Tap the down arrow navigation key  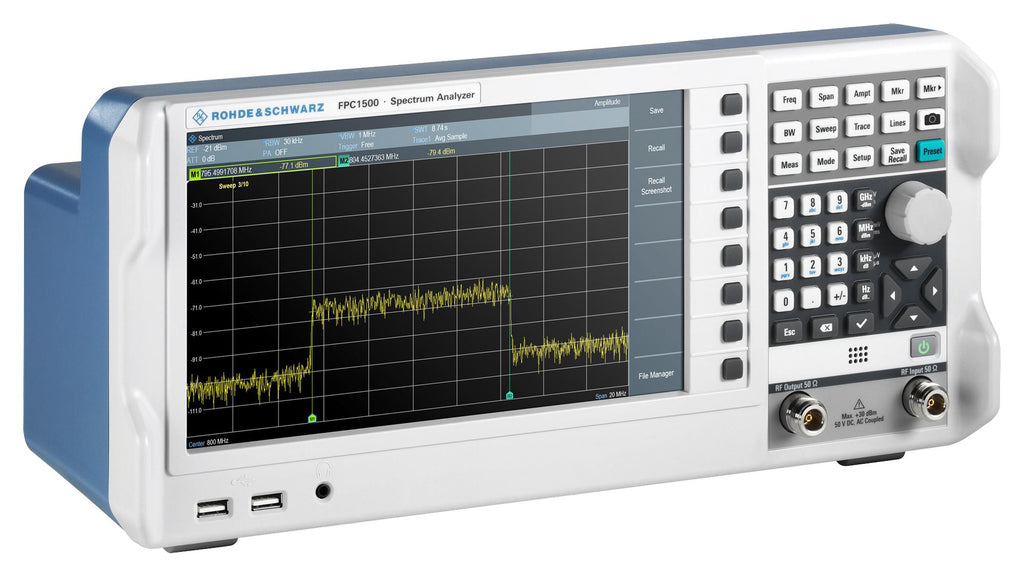[x=912, y=317]
